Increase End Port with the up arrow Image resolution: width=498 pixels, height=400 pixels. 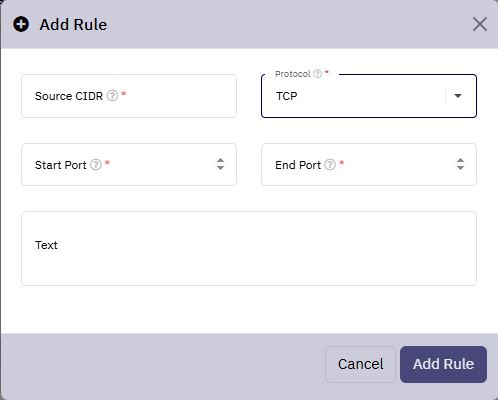coord(460,160)
